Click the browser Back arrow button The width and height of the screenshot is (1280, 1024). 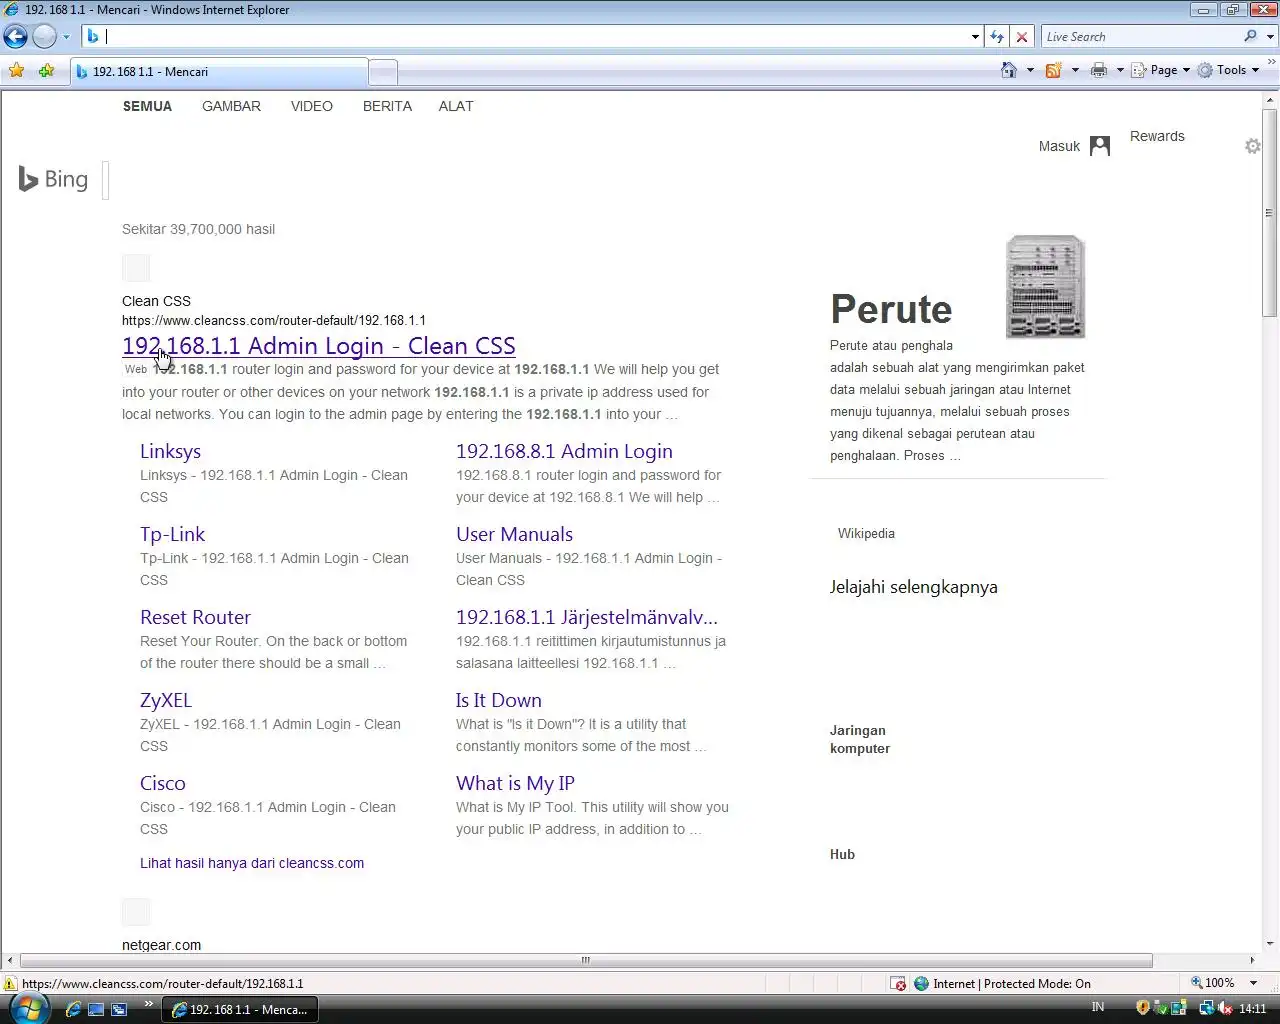15,37
